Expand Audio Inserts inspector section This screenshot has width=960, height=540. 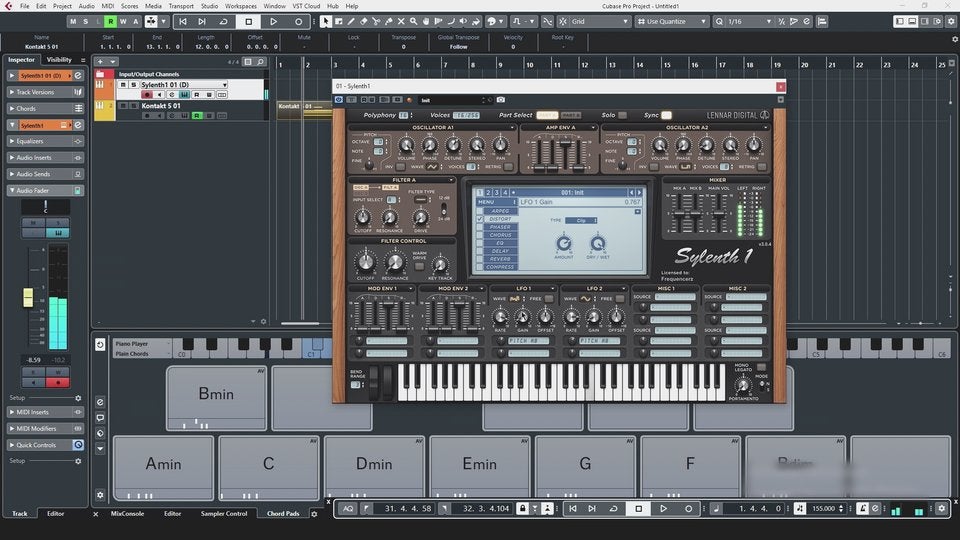pos(12,157)
